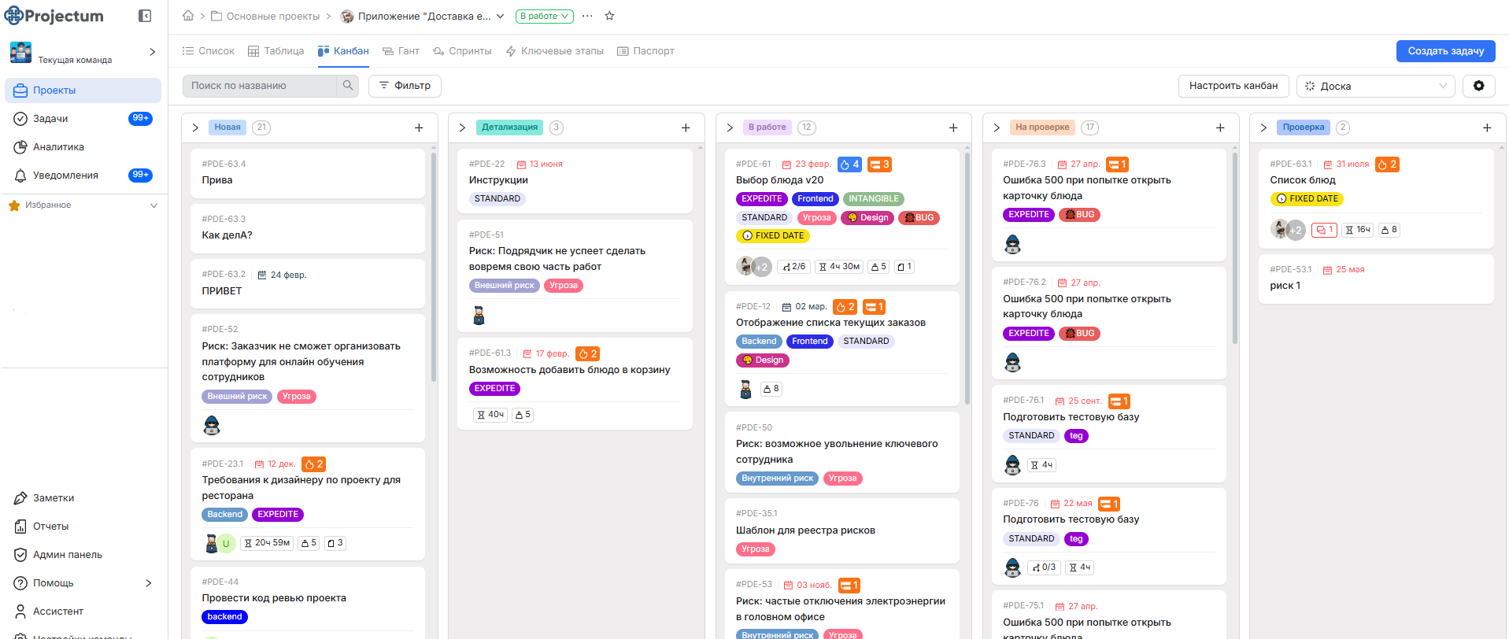The image size is (1509, 639).
Task: Open Уведомления in the sidebar
Action: pyautogui.click(x=83, y=175)
